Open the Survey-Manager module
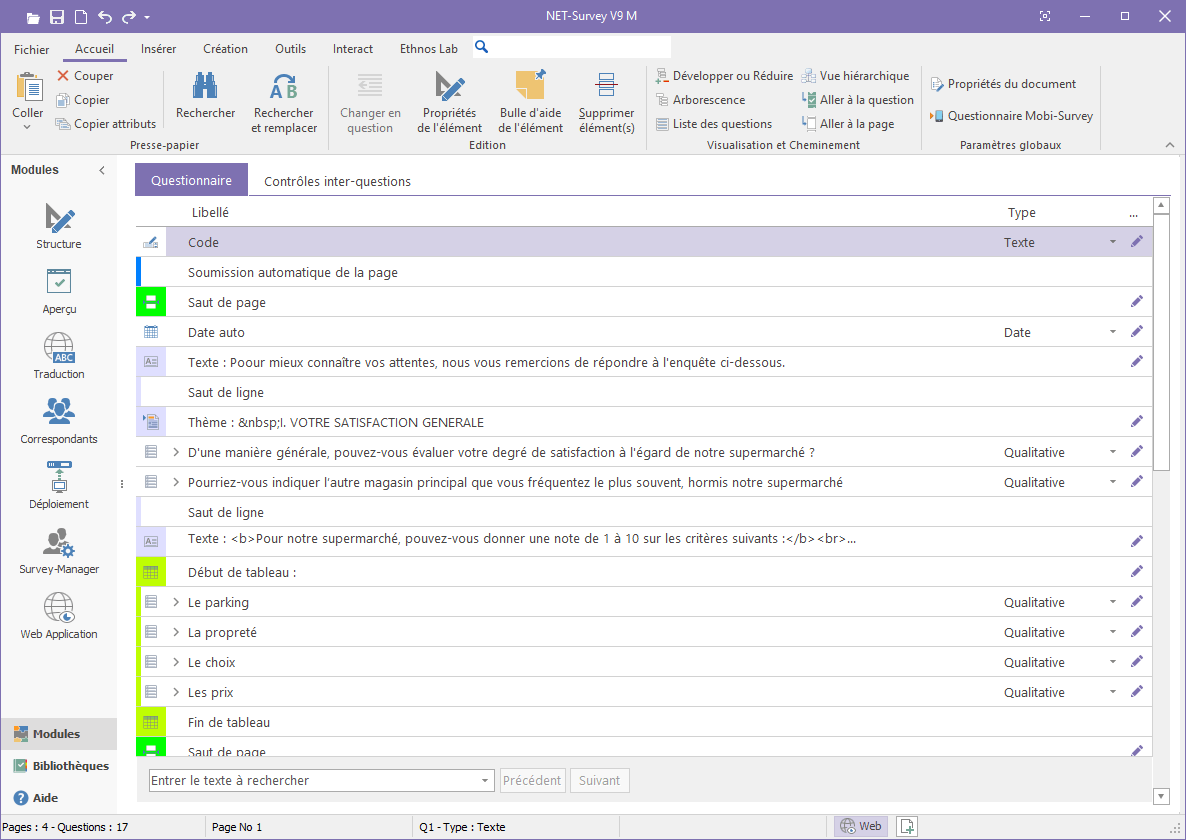Image resolution: width=1186 pixels, height=840 pixels. coord(59,551)
